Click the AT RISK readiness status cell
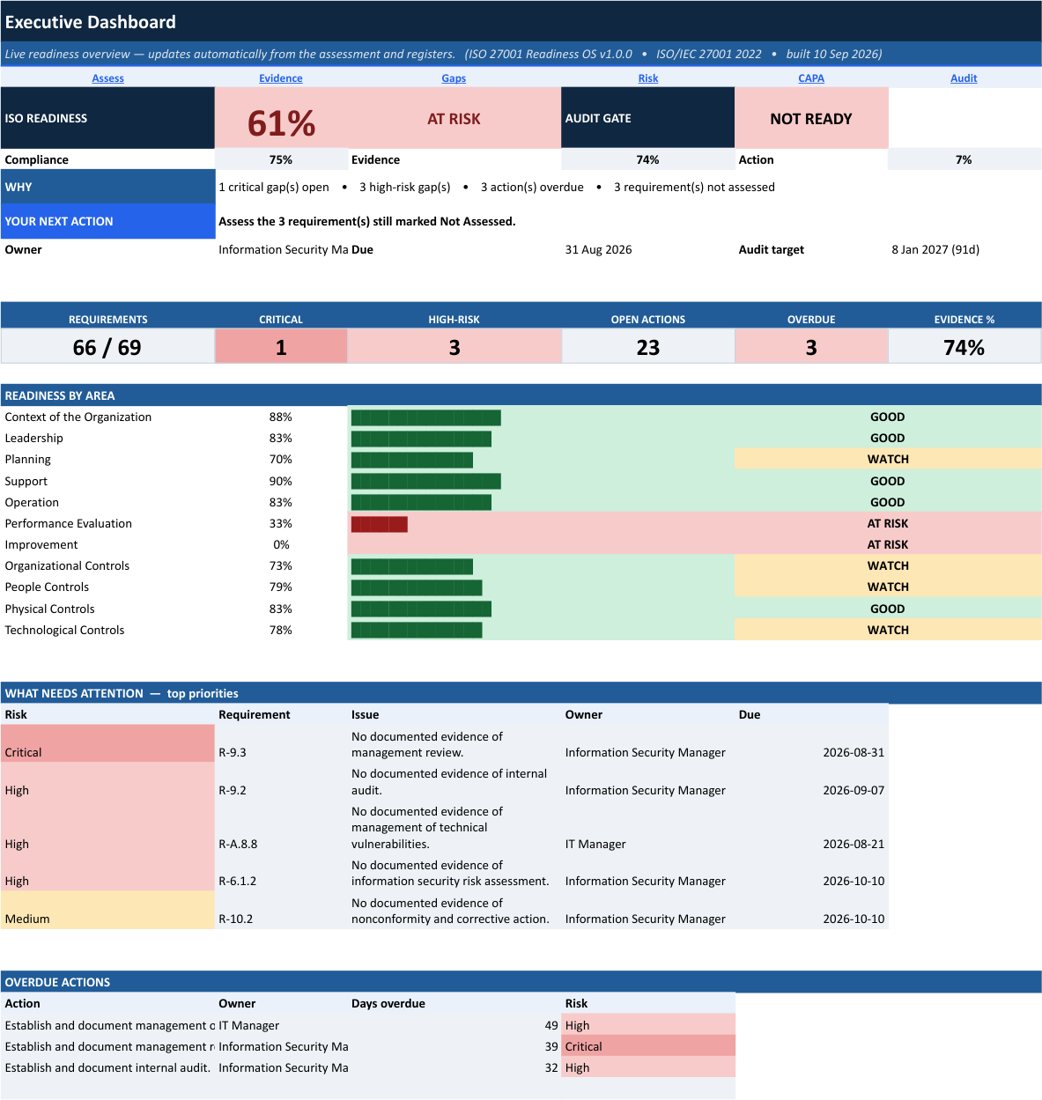 tap(454, 119)
